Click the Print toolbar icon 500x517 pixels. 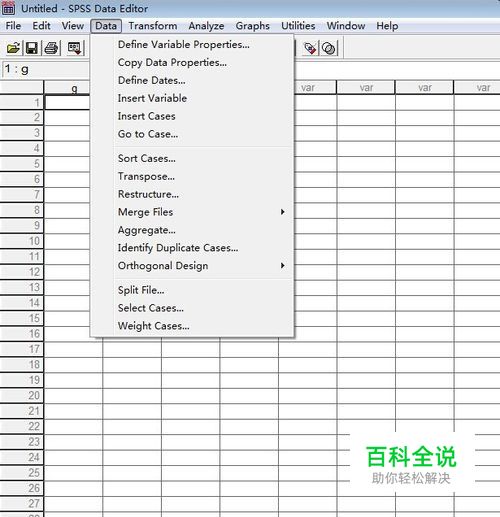point(52,48)
